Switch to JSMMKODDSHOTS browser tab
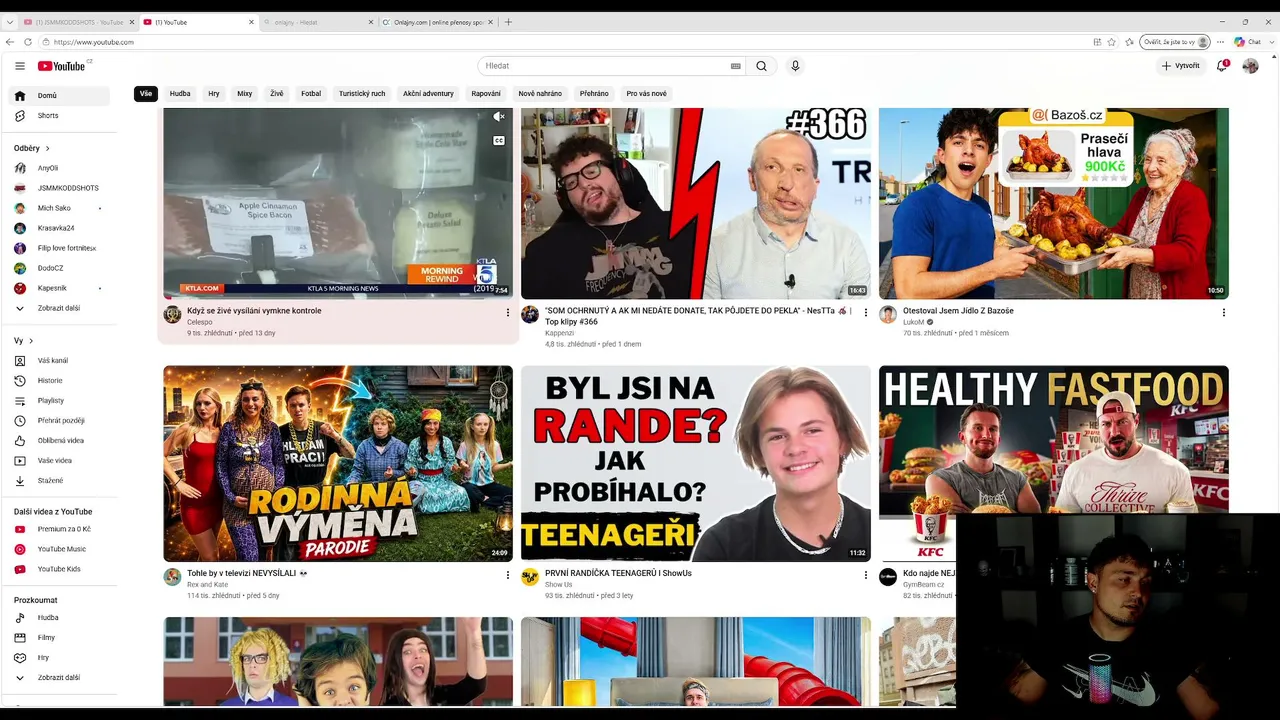 tap(78, 22)
